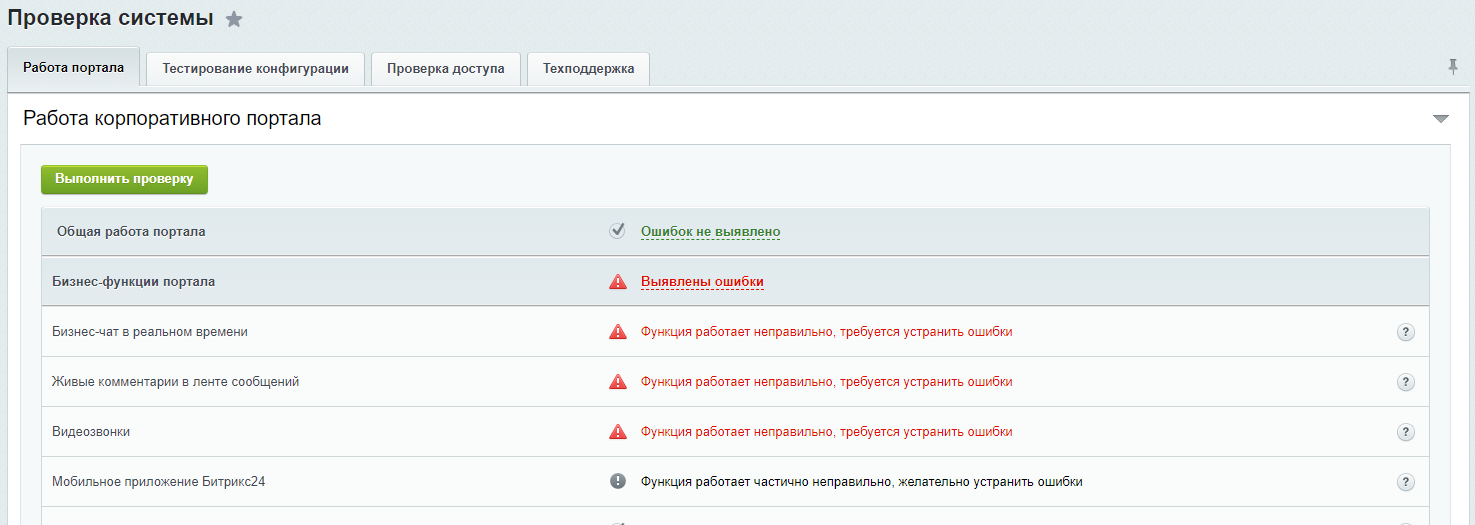The height and width of the screenshot is (525, 1475).
Task: Click help icon for Видеозвонки
Action: pos(1405,432)
